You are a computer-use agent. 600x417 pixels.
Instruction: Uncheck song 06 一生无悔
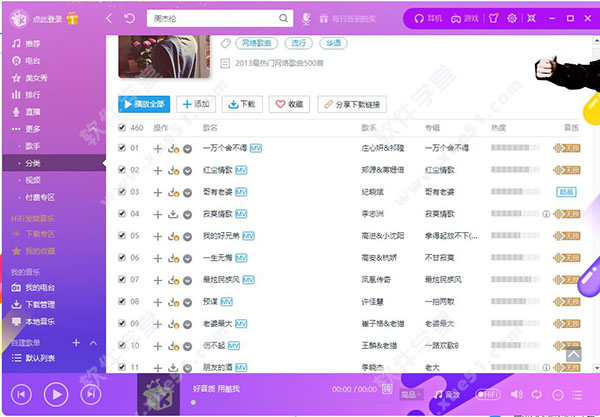[122, 257]
